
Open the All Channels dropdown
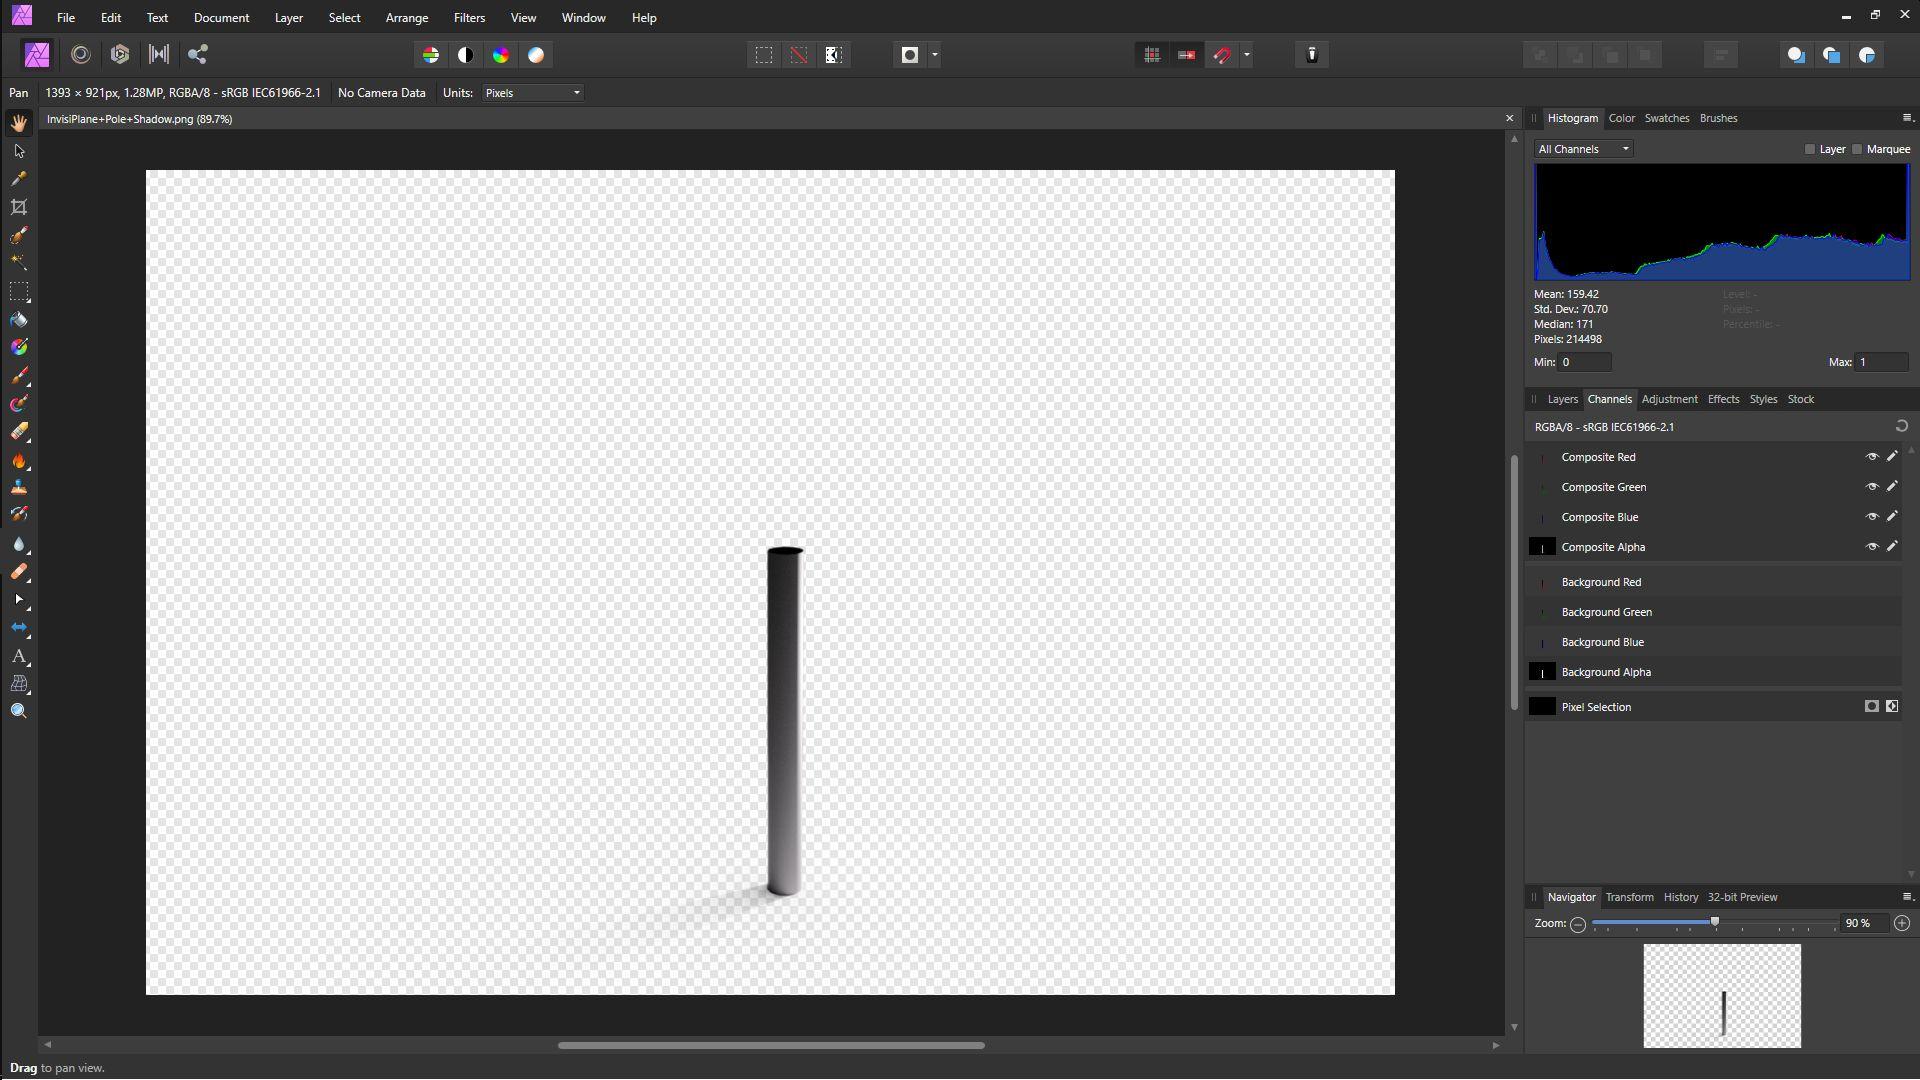click(1584, 149)
